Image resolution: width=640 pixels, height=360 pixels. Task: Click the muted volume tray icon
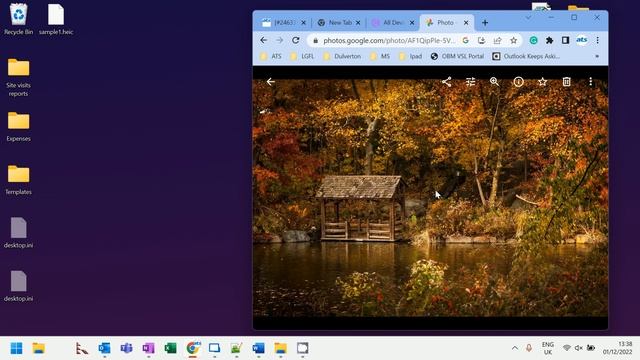pyautogui.click(x=578, y=348)
